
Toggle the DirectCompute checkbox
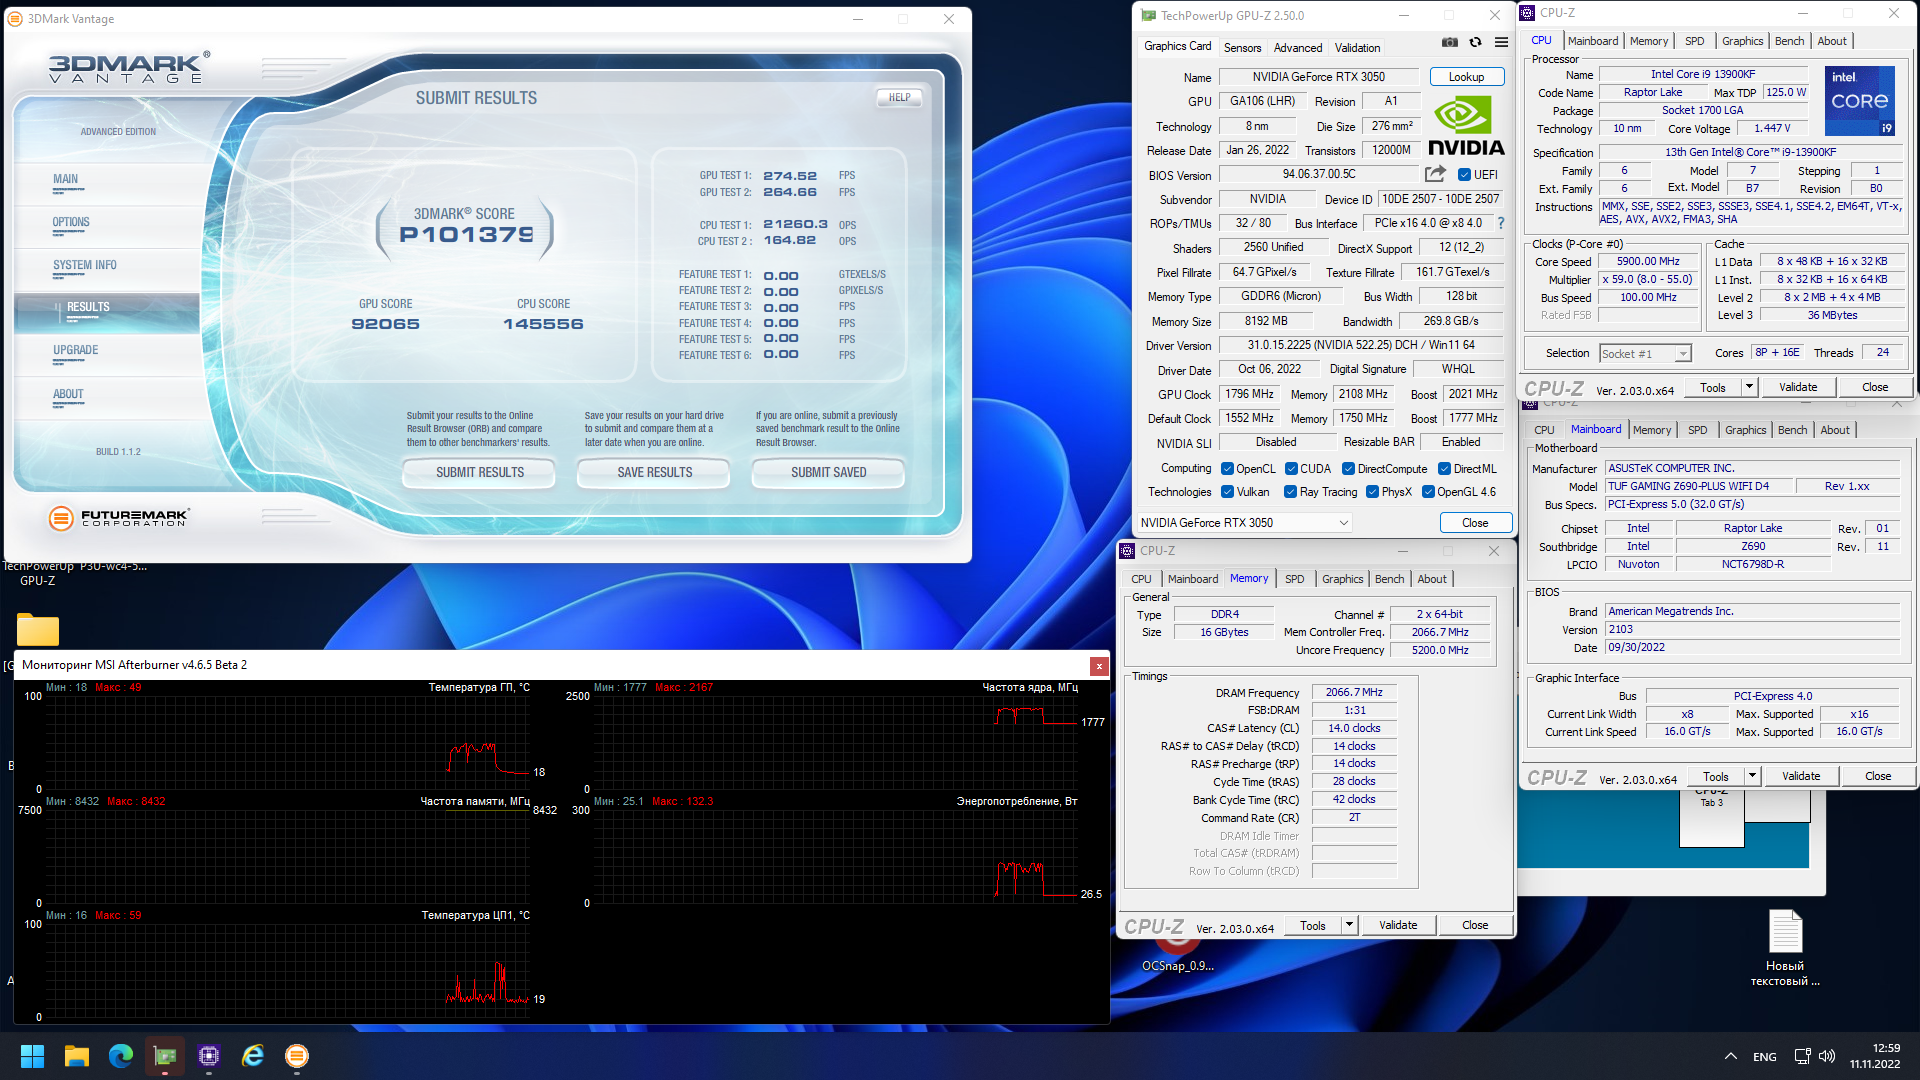click(x=1348, y=469)
